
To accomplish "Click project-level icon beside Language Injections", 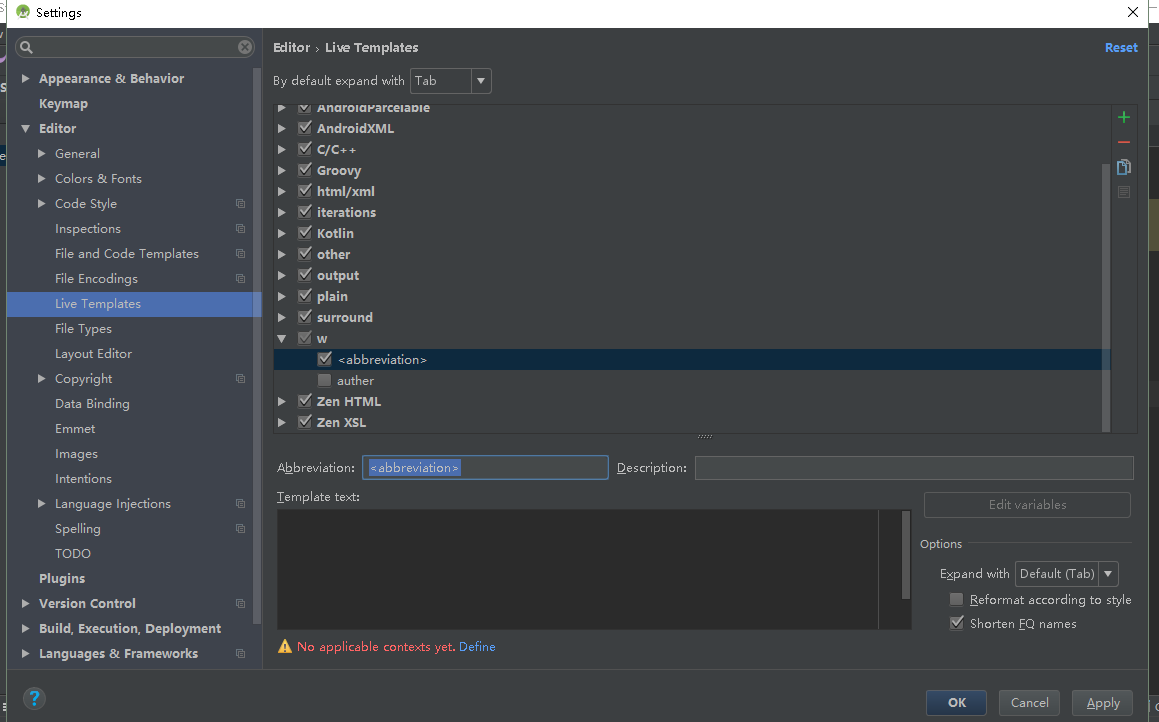I will tap(240, 503).
